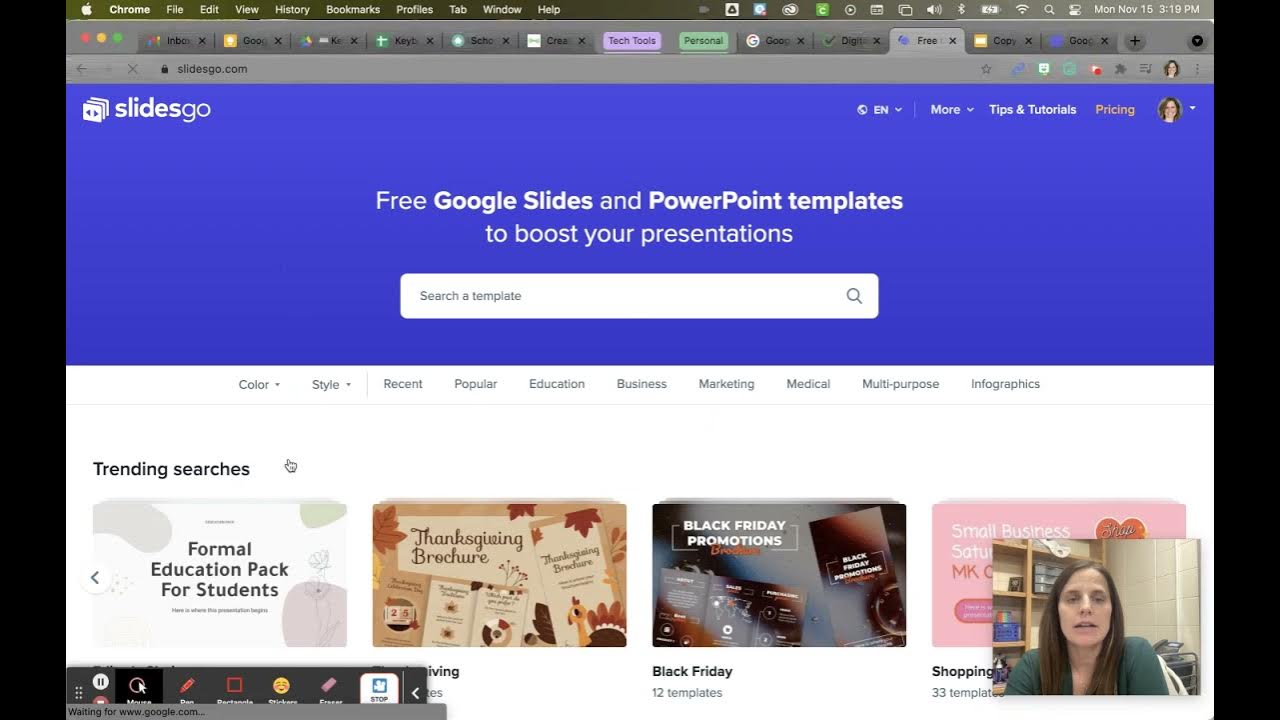This screenshot has width=1280, height=720.
Task: Open the Creative Cloud menu bar icon
Action: pos(790,9)
